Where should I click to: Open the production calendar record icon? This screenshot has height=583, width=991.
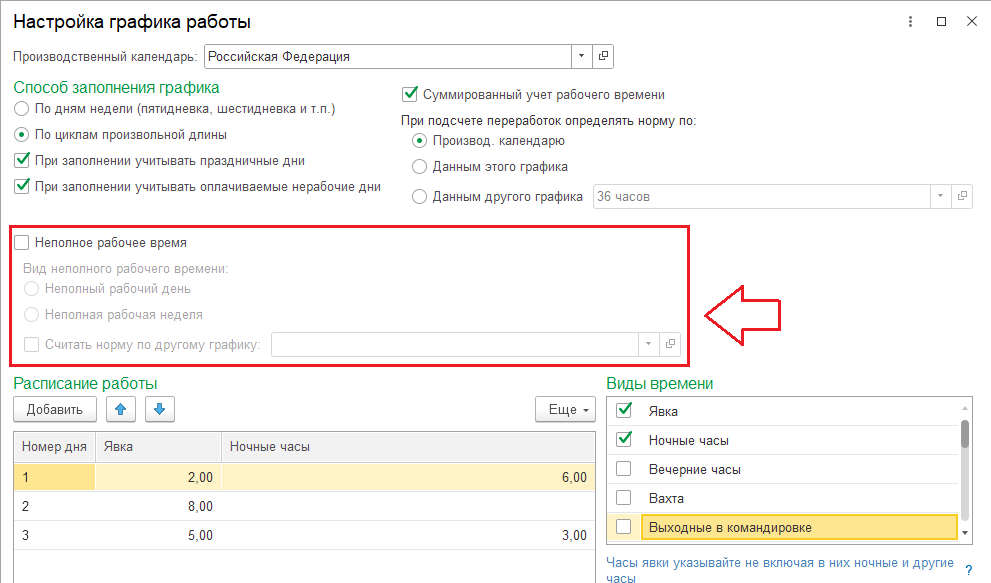tap(603, 56)
